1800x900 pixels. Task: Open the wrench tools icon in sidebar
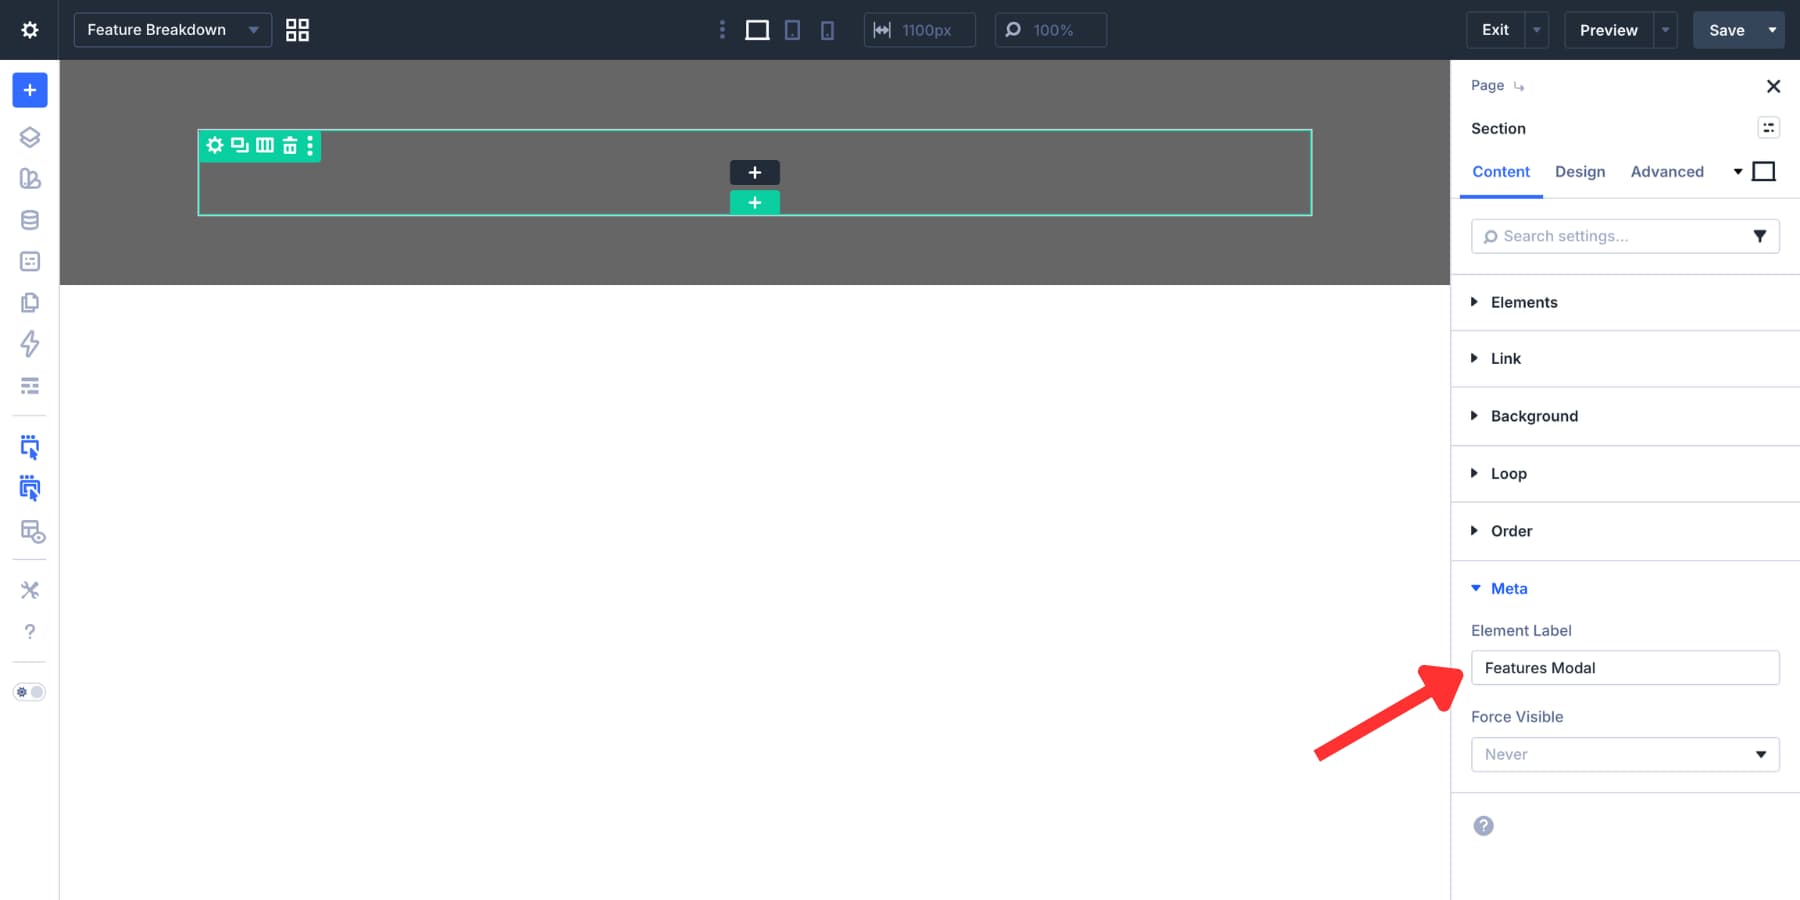coord(30,590)
